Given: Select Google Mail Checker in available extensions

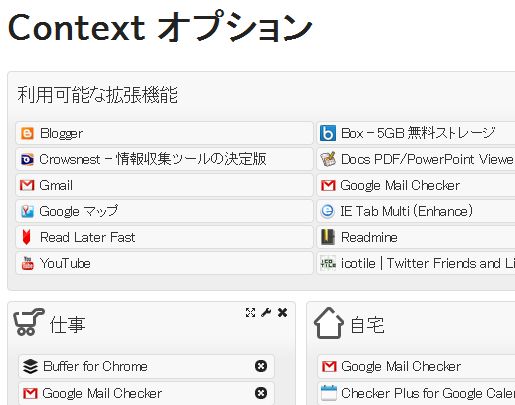Looking at the screenshot, I should click(416, 185).
